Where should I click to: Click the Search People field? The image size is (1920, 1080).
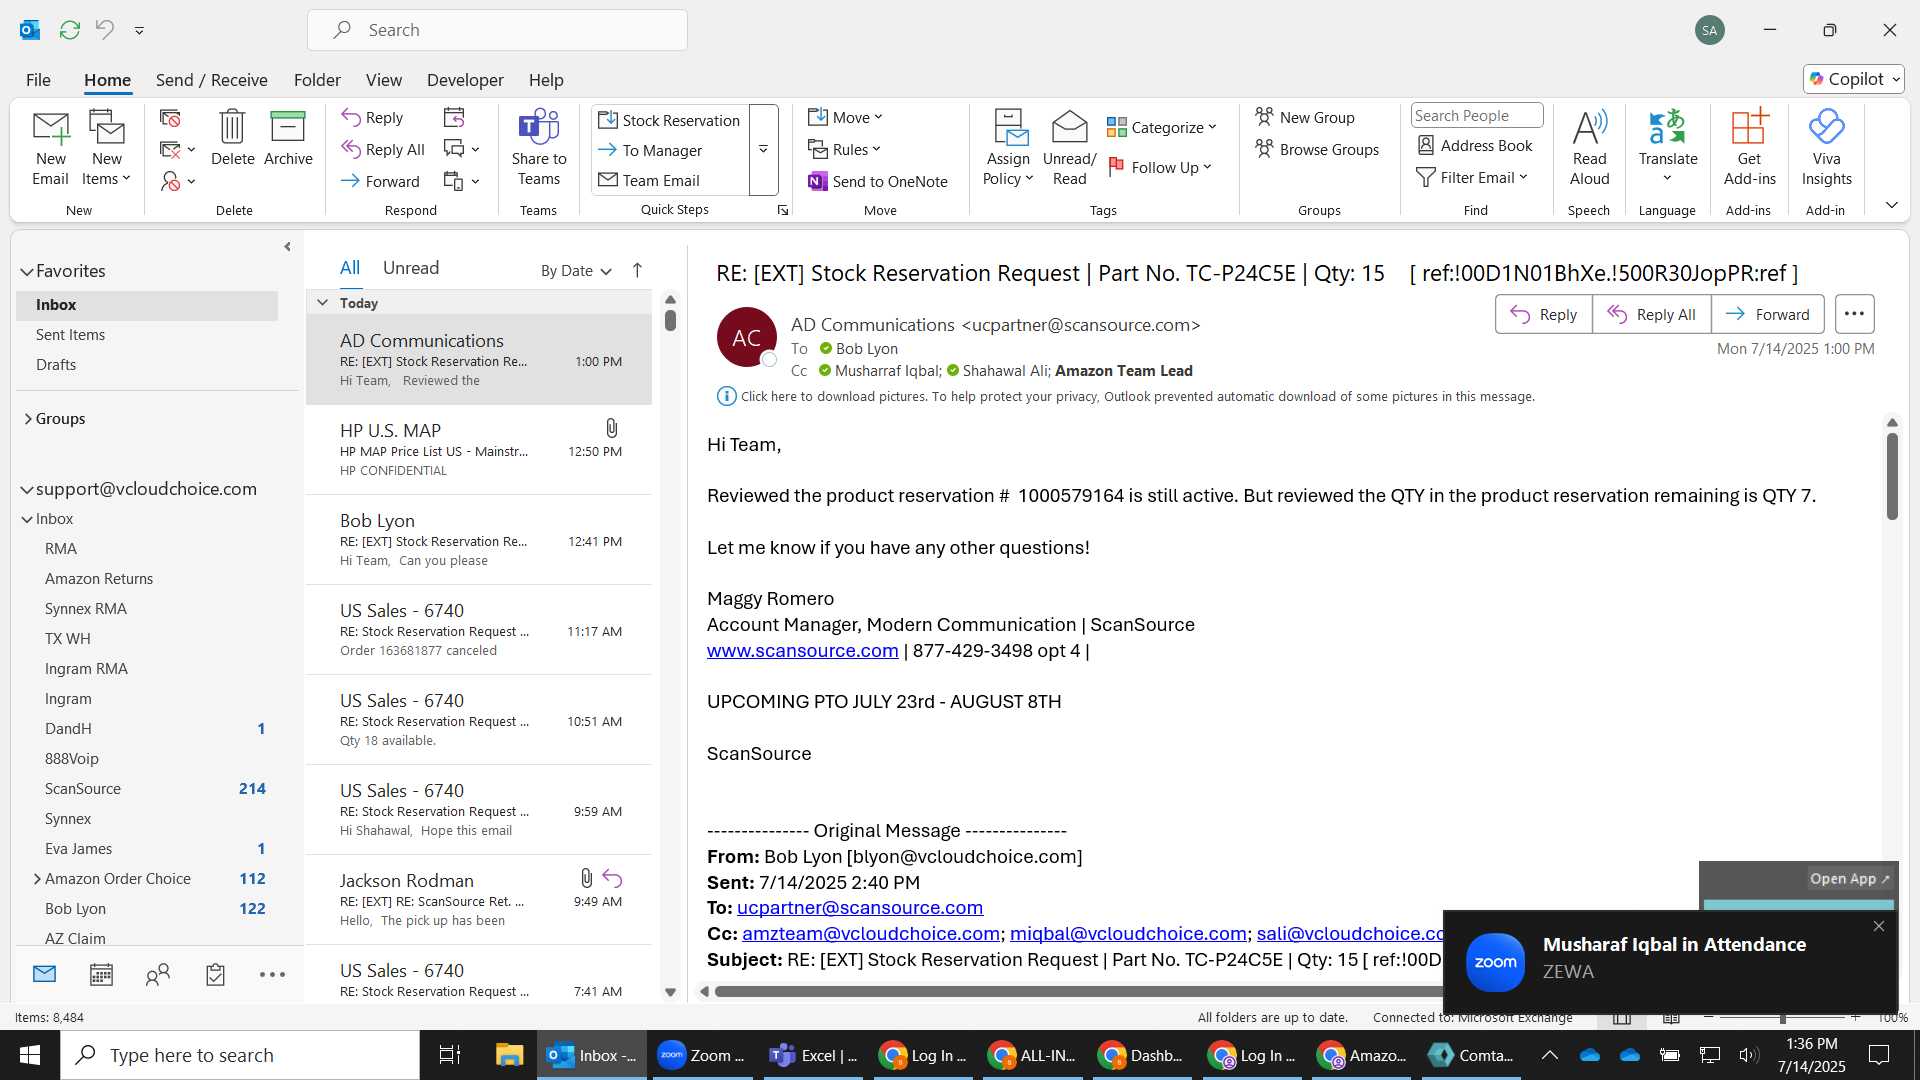pos(1476,116)
